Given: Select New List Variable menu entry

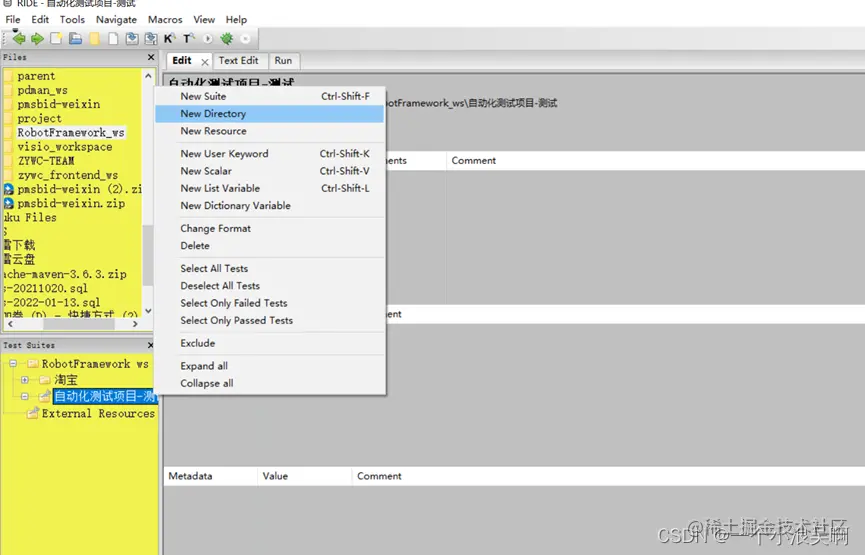Looking at the screenshot, I should point(270,189).
